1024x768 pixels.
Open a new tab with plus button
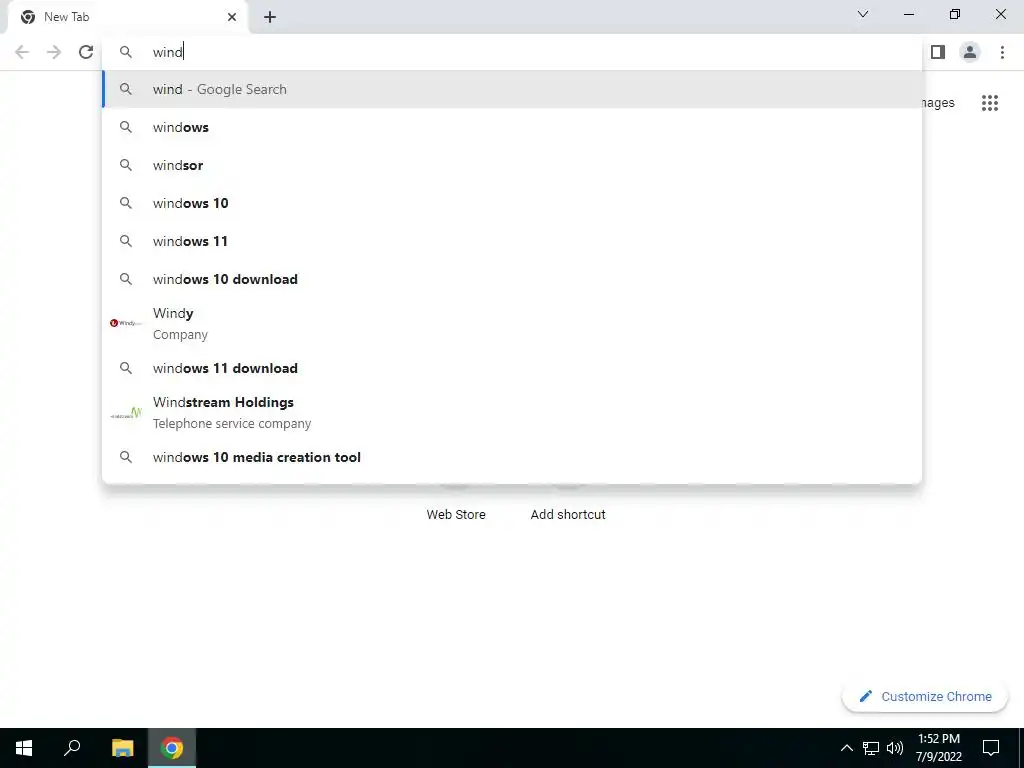point(270,17)
